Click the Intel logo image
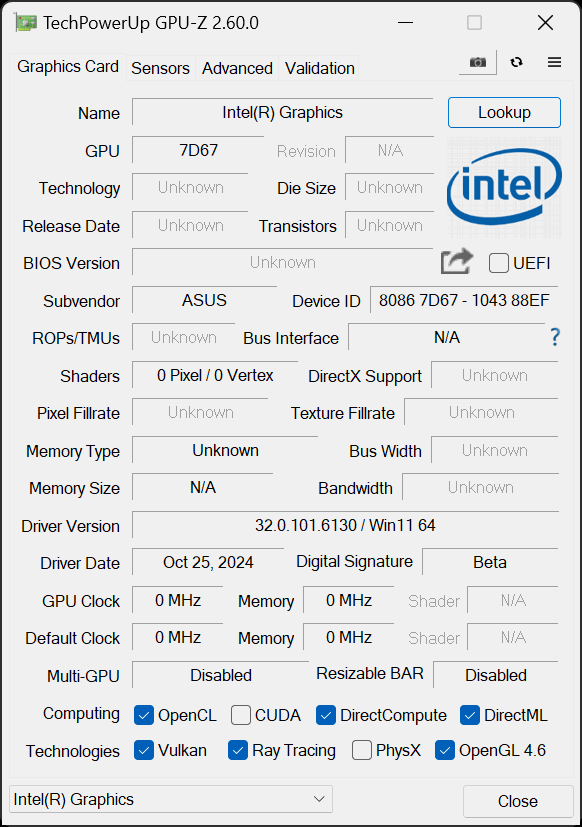Viewport: 582px width, 827px height. click(504, 188)
